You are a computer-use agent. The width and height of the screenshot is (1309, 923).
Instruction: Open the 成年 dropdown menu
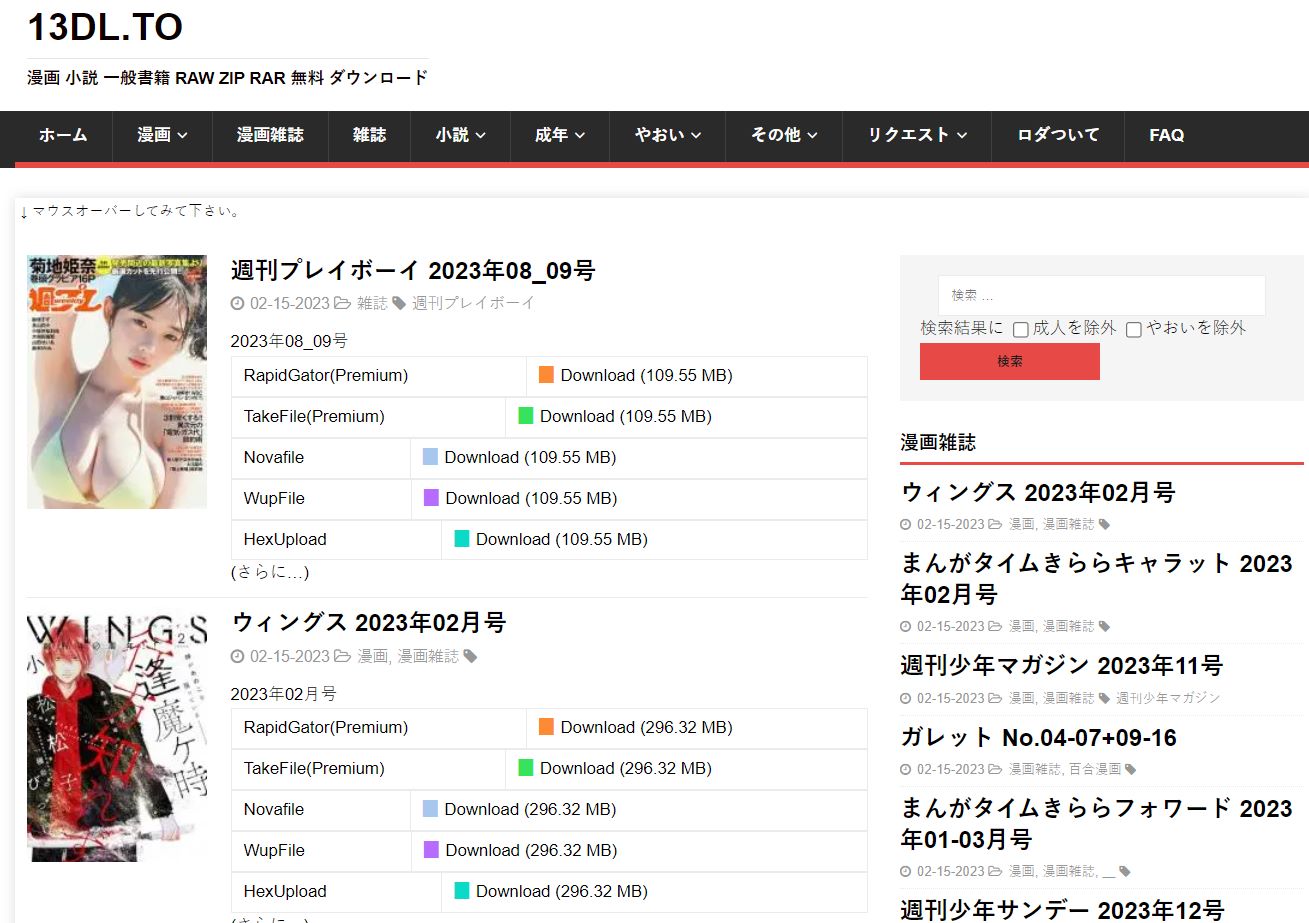[x=560, y=135]
